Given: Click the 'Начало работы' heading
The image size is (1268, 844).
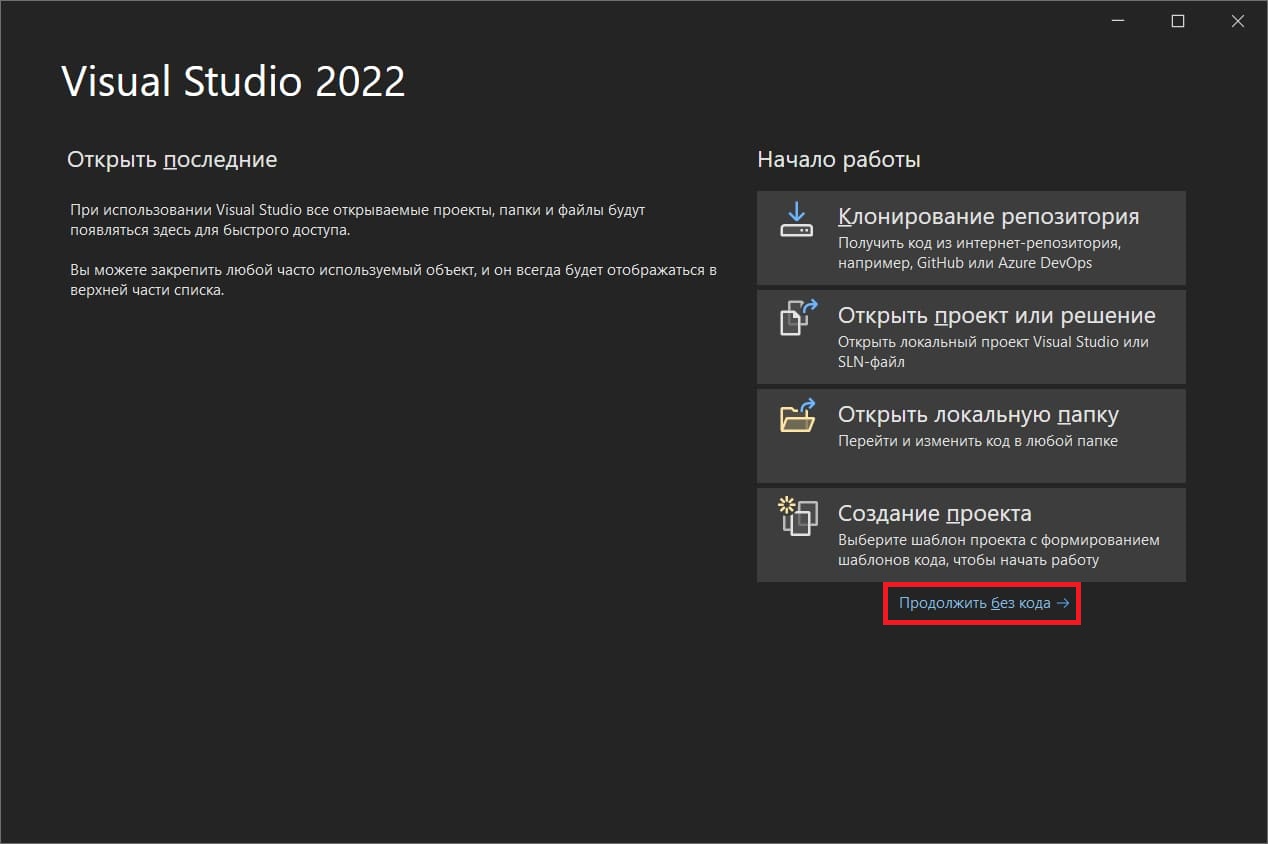Looking at the screenshot, I should [x=839, y=160].
